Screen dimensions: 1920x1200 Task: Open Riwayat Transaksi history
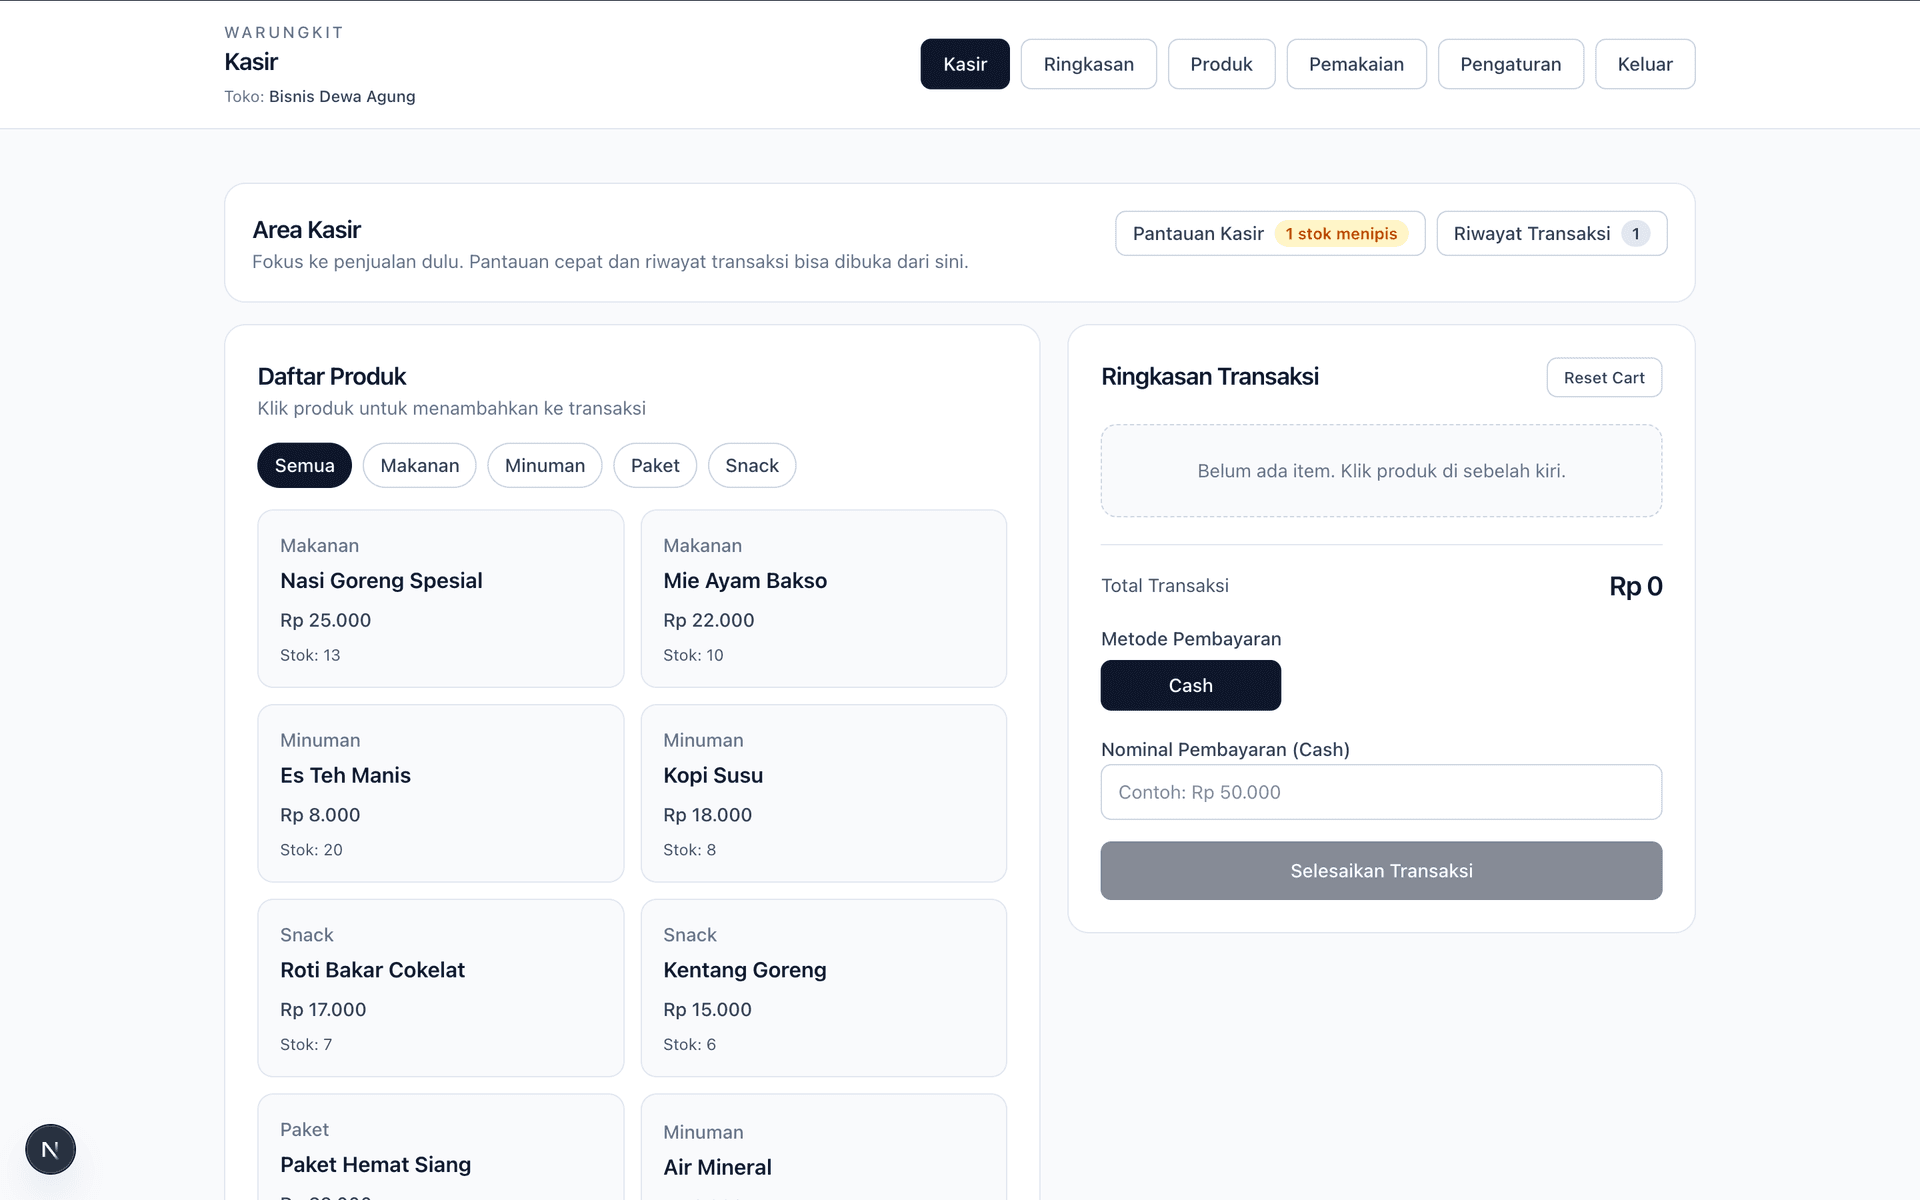tap(1551, 233)
